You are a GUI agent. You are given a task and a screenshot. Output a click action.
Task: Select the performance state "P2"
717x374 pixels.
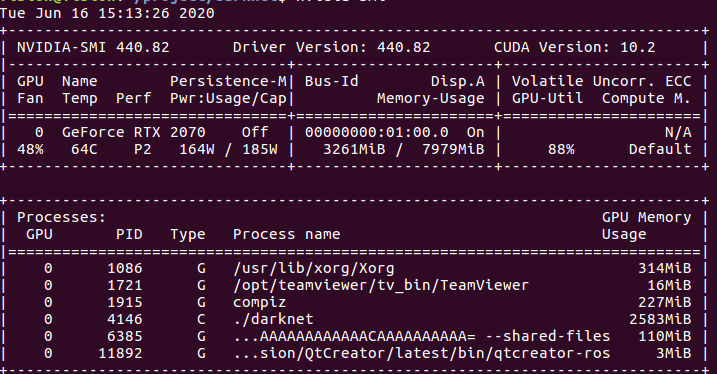pos(143,150)
